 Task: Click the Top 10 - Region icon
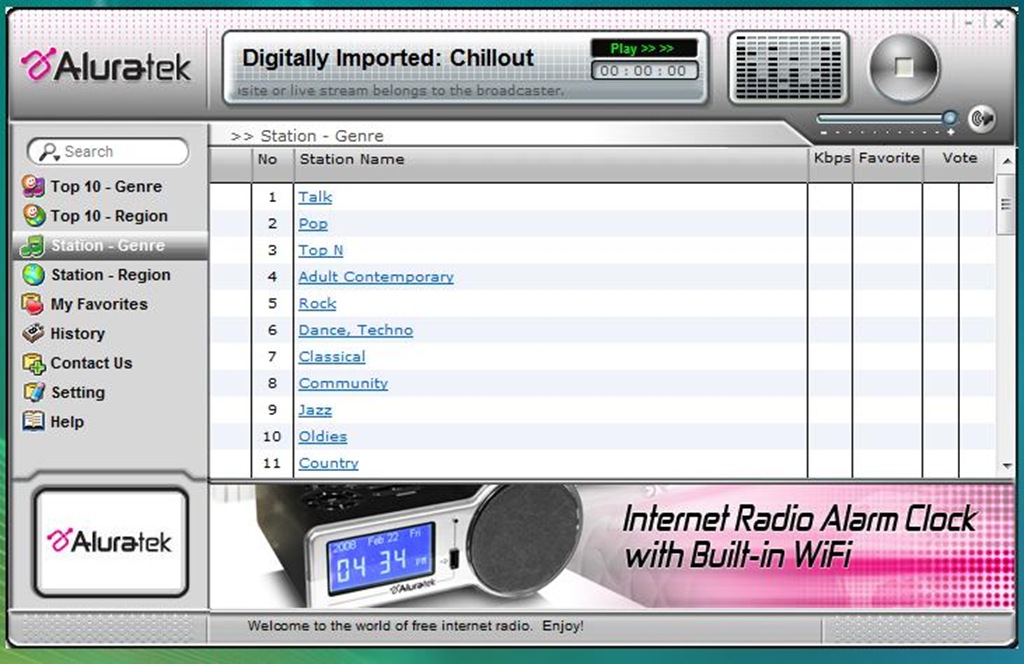34,216
